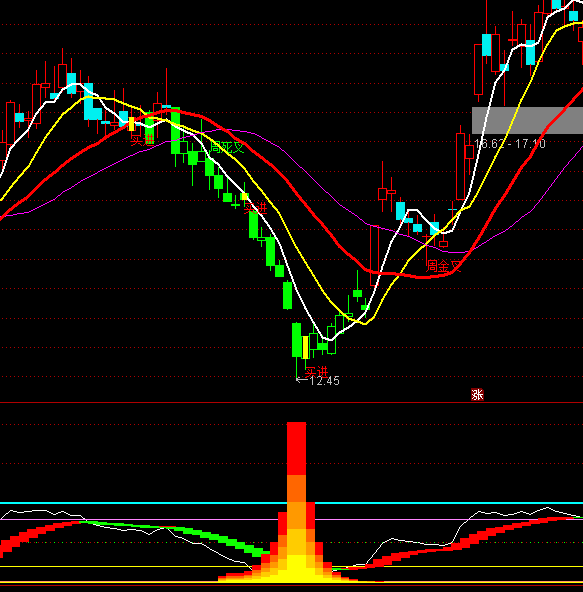The width and height of the screenshot is (583, 592).
Task: Click the 16.62 - 17.10 range label
Action: pyautogui.click(x=510, y=143)
